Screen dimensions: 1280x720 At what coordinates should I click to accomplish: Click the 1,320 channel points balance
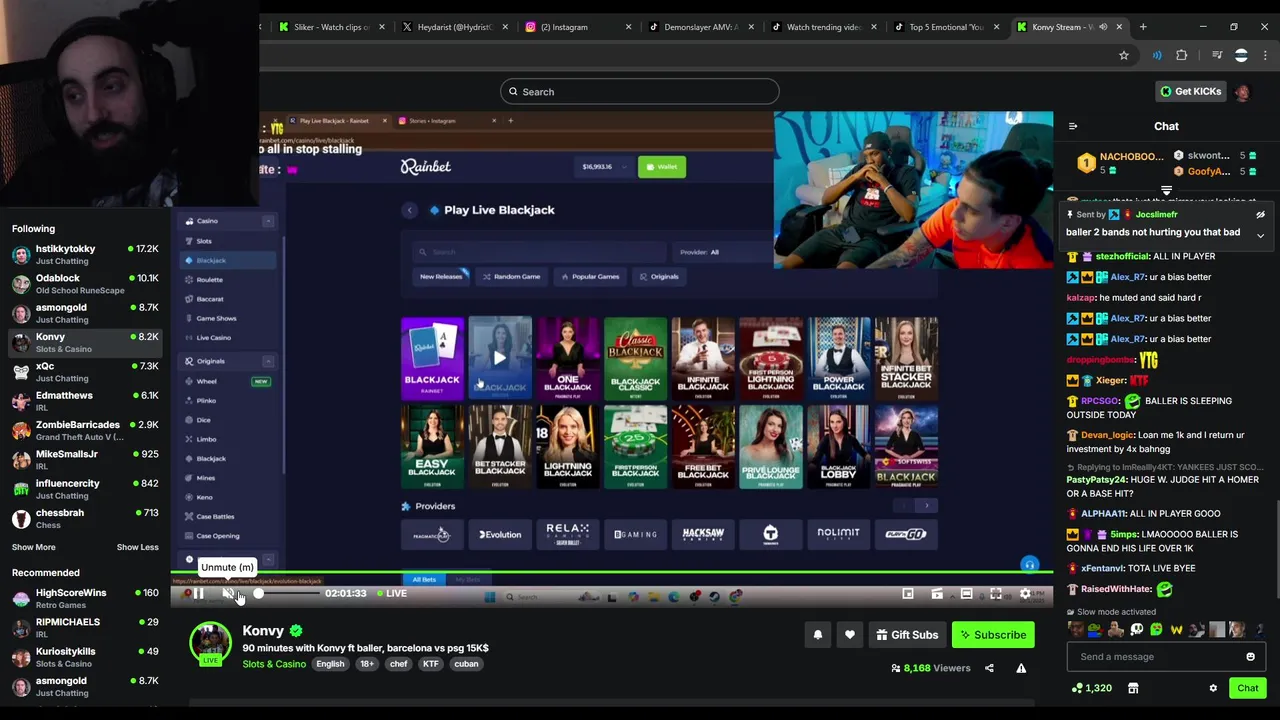1091,688
